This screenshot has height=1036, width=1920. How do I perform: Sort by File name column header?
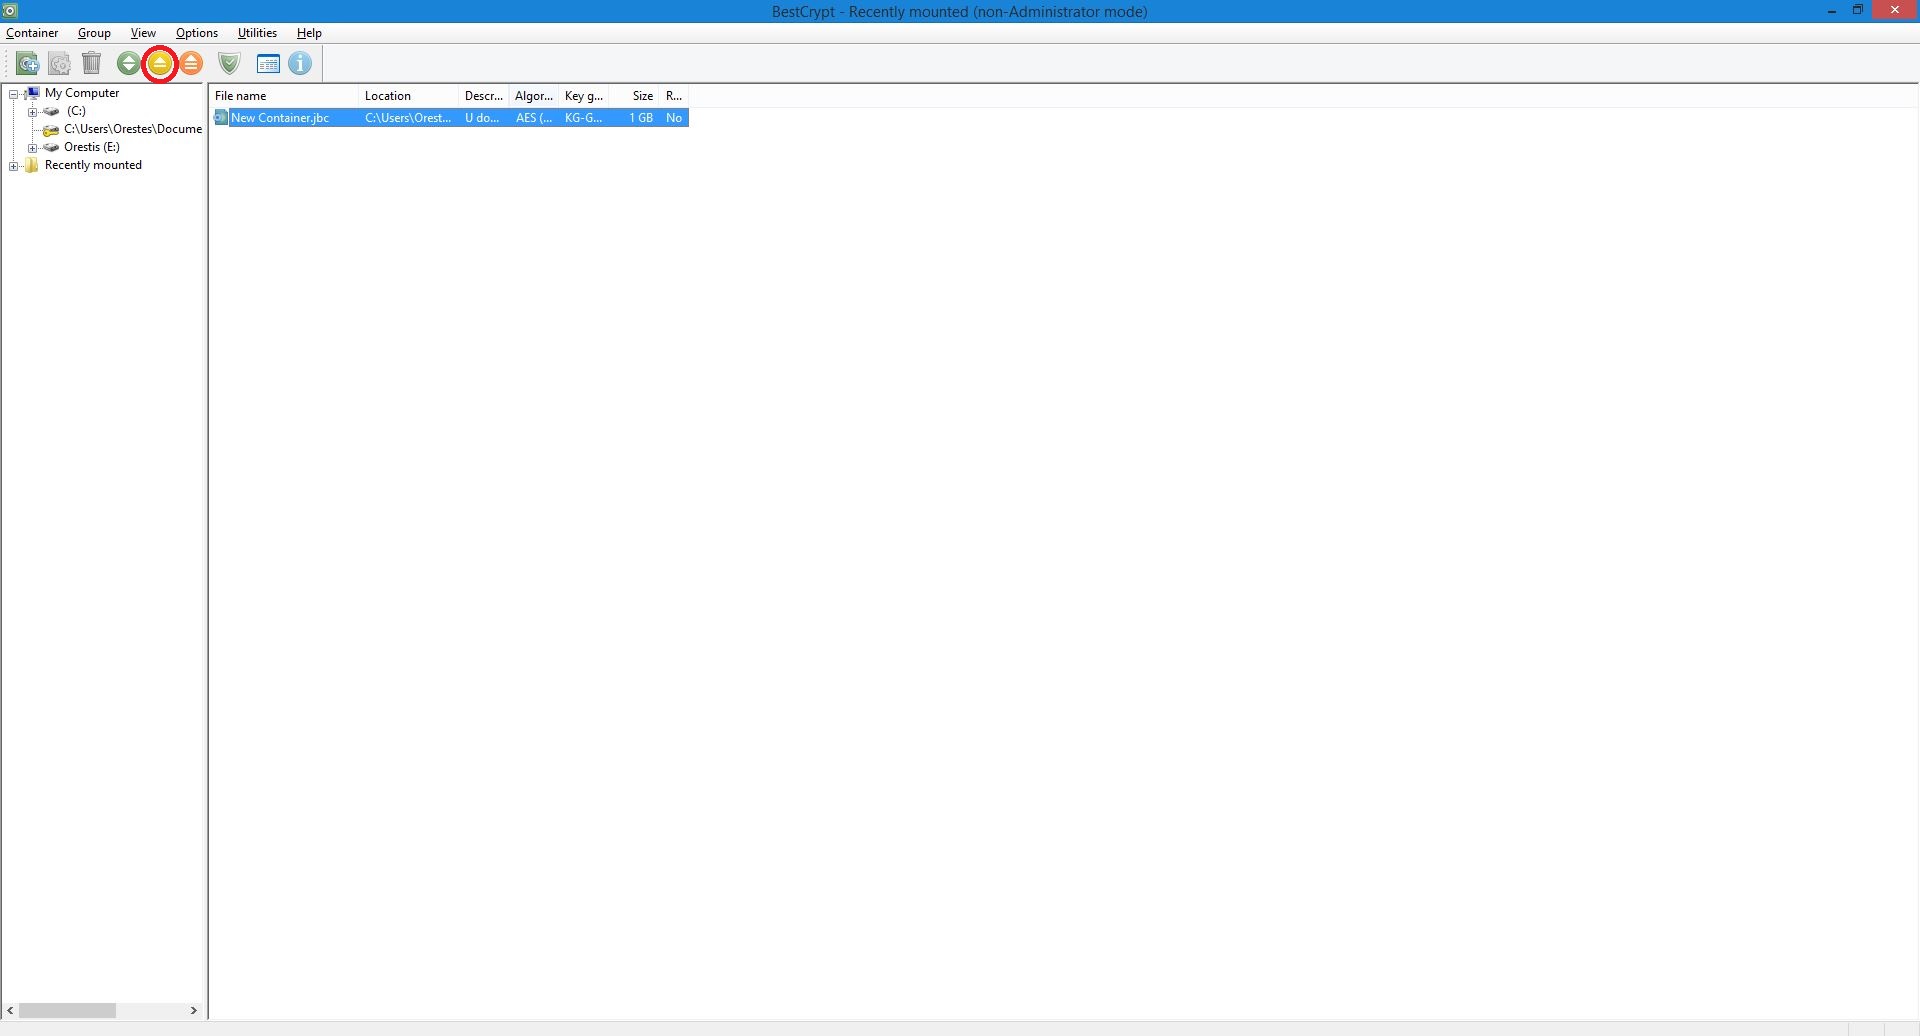pos(284,96)
